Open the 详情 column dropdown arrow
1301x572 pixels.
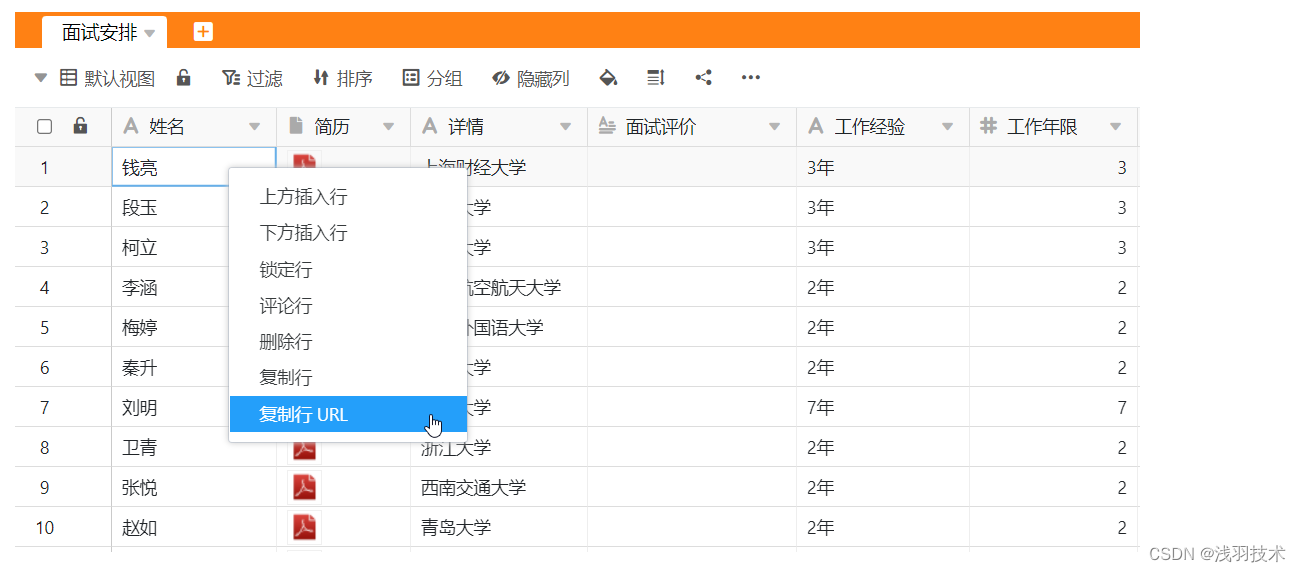pyautogui.click(x=565, y=127)
